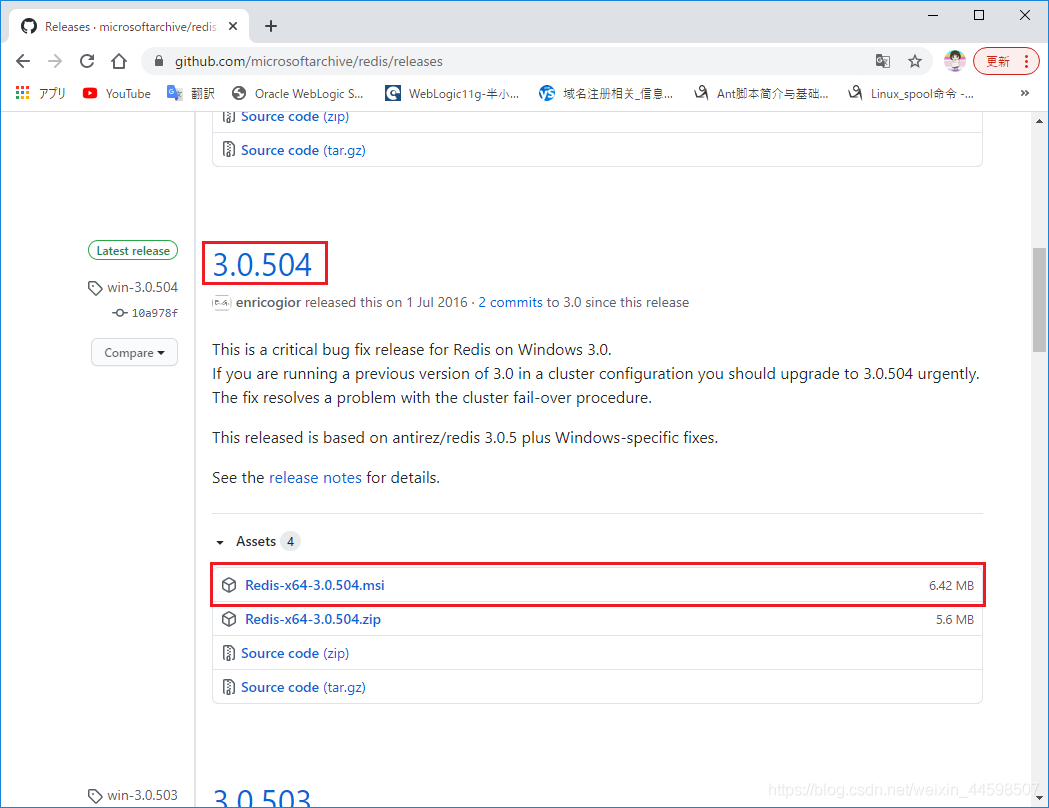
Task: Reload the releases page
Action: point(87,62)
